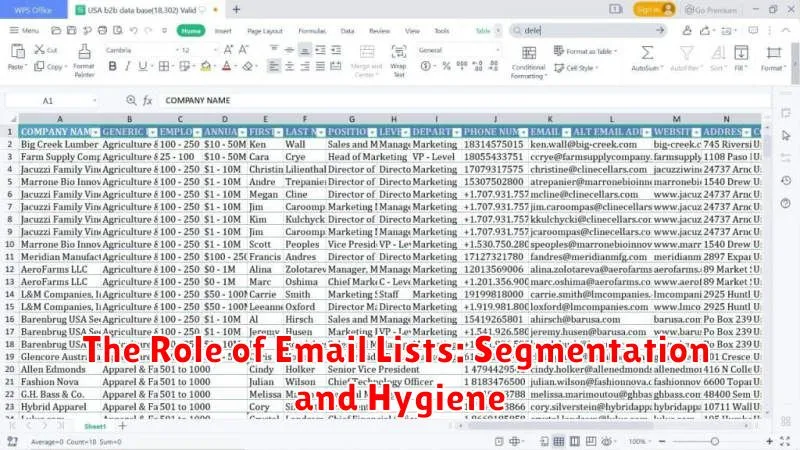Expand the Cambria font name dropdown
The image size is (800, 450).
coord(157,49)
